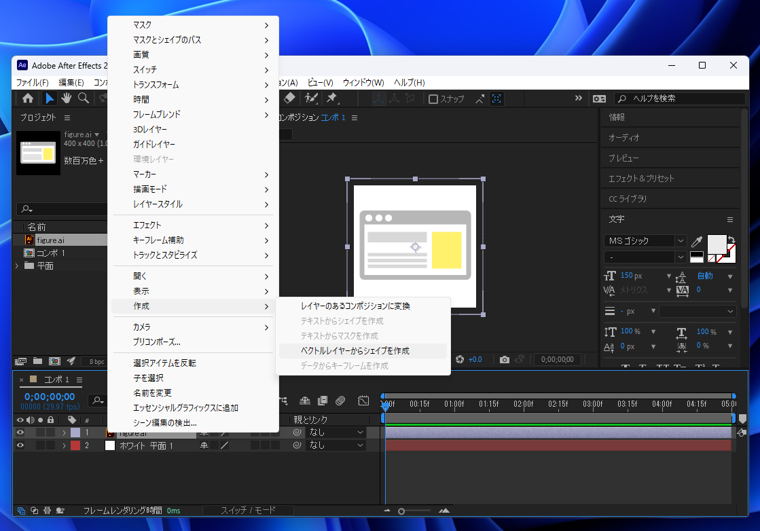Image resolution: width=760 pixels, height=531 pixels.
Task: Select the Selection arrow tool
Action: click(x=49, y=98)
